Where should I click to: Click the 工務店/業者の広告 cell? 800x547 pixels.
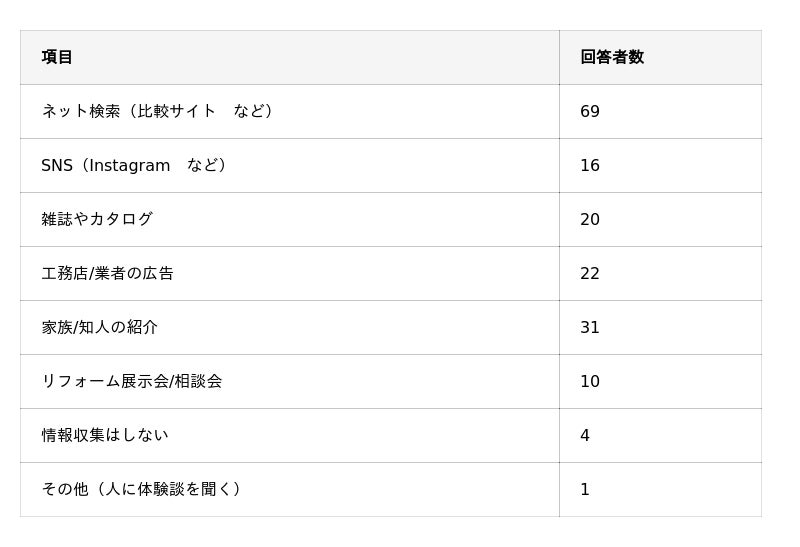107,273
